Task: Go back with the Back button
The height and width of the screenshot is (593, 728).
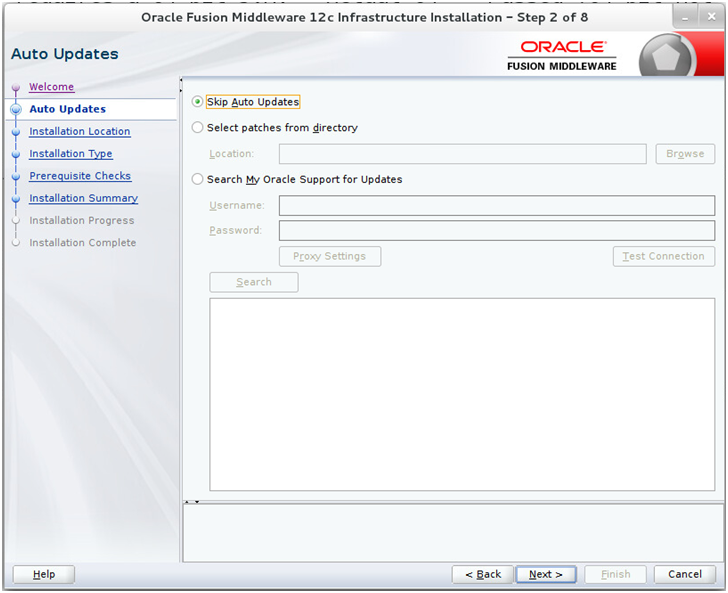Action: [x=483, y=574]
